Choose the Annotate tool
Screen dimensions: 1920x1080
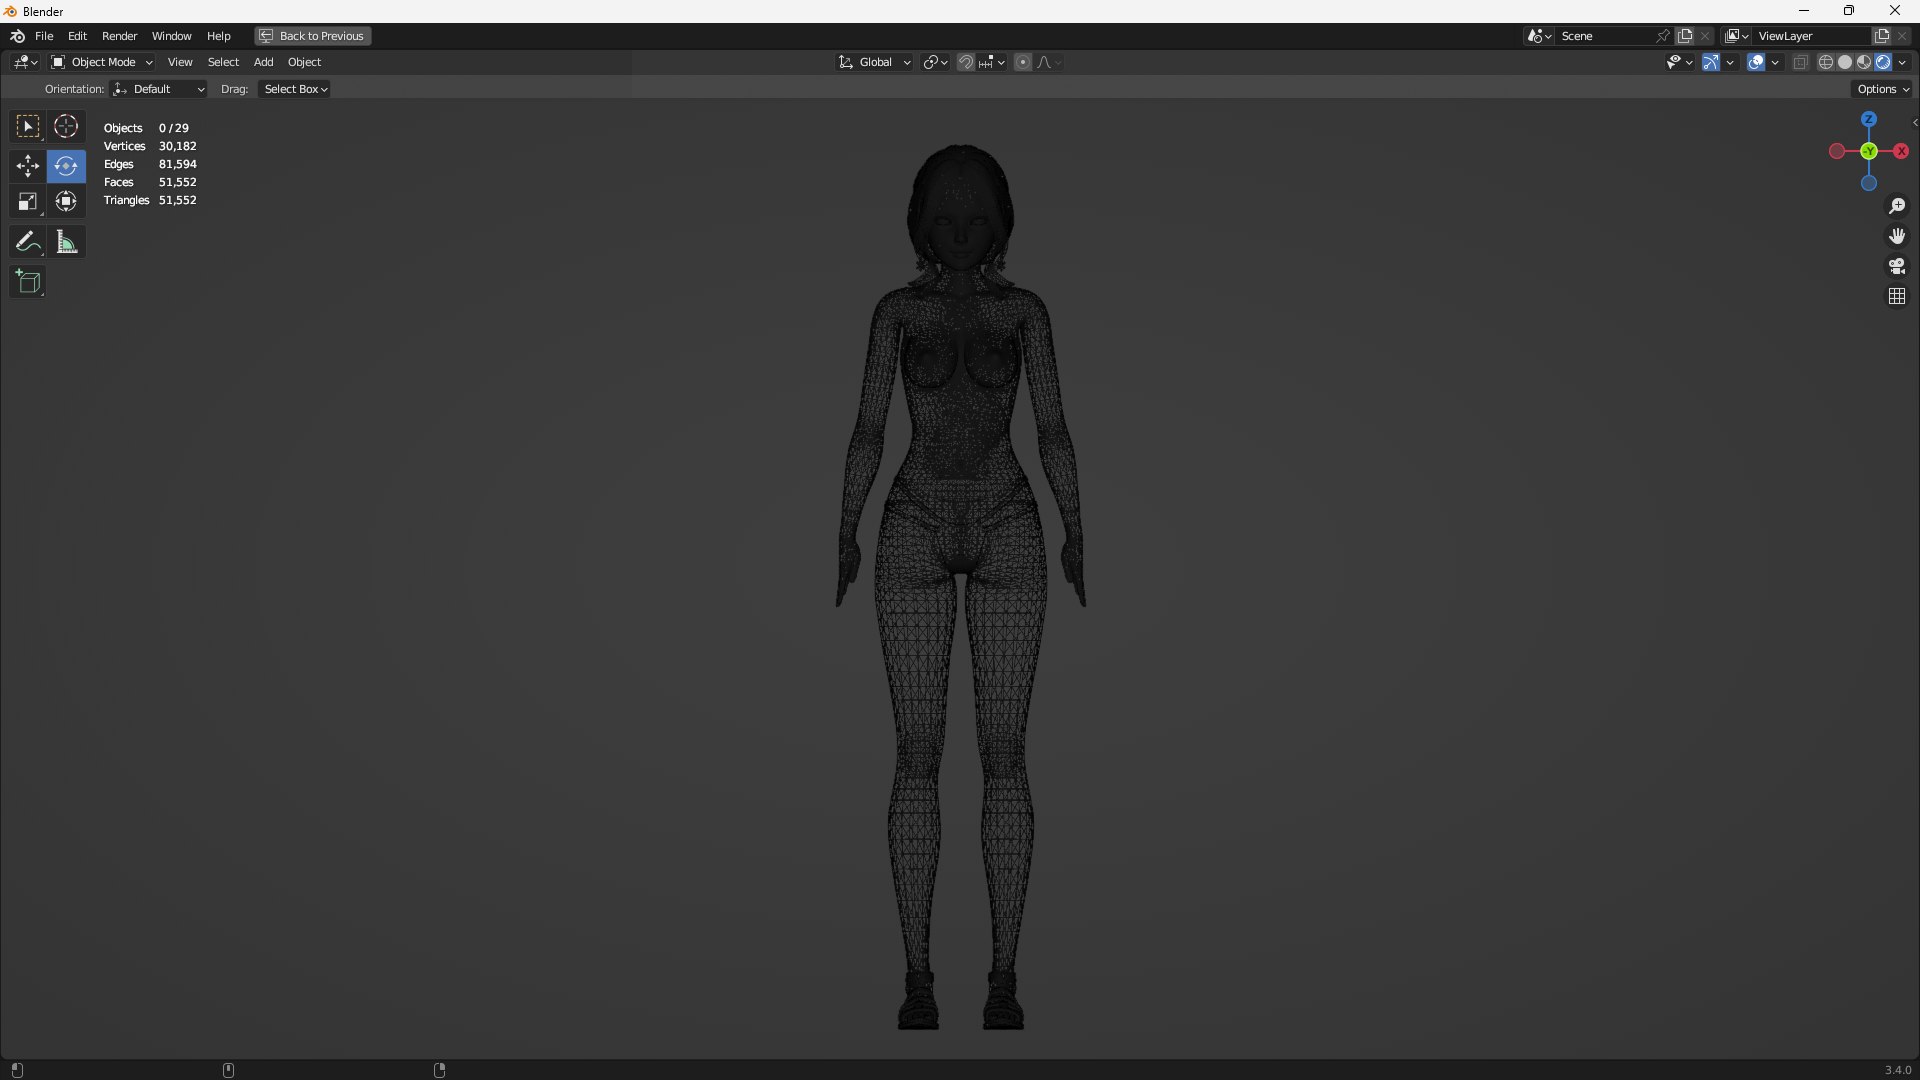[27, 242]
